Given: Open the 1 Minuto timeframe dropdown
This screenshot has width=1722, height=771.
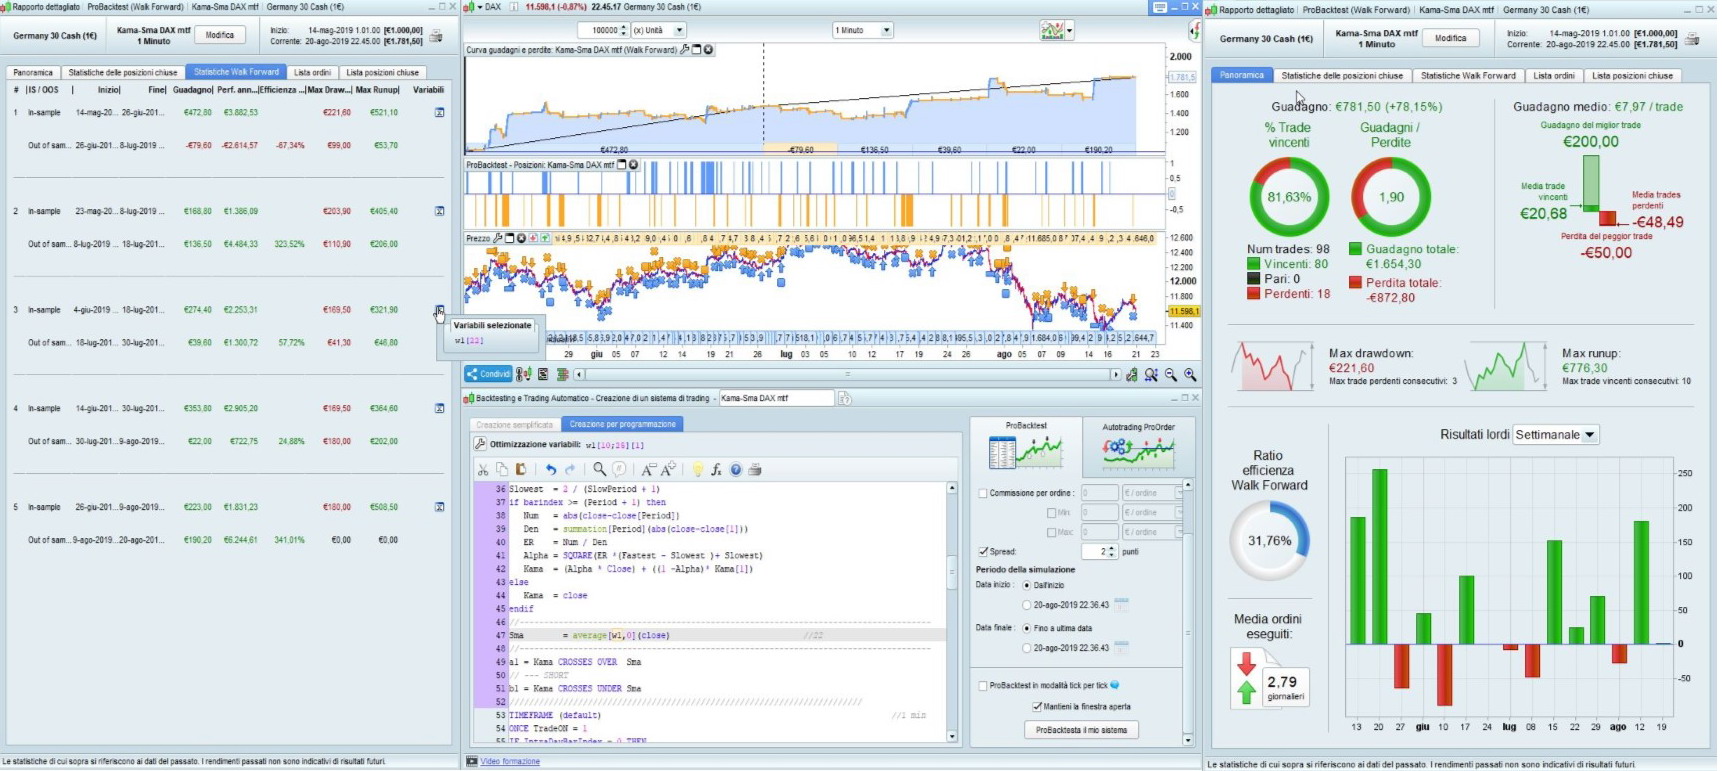Looking at the screenshot, I should click(x=862, y=30).
